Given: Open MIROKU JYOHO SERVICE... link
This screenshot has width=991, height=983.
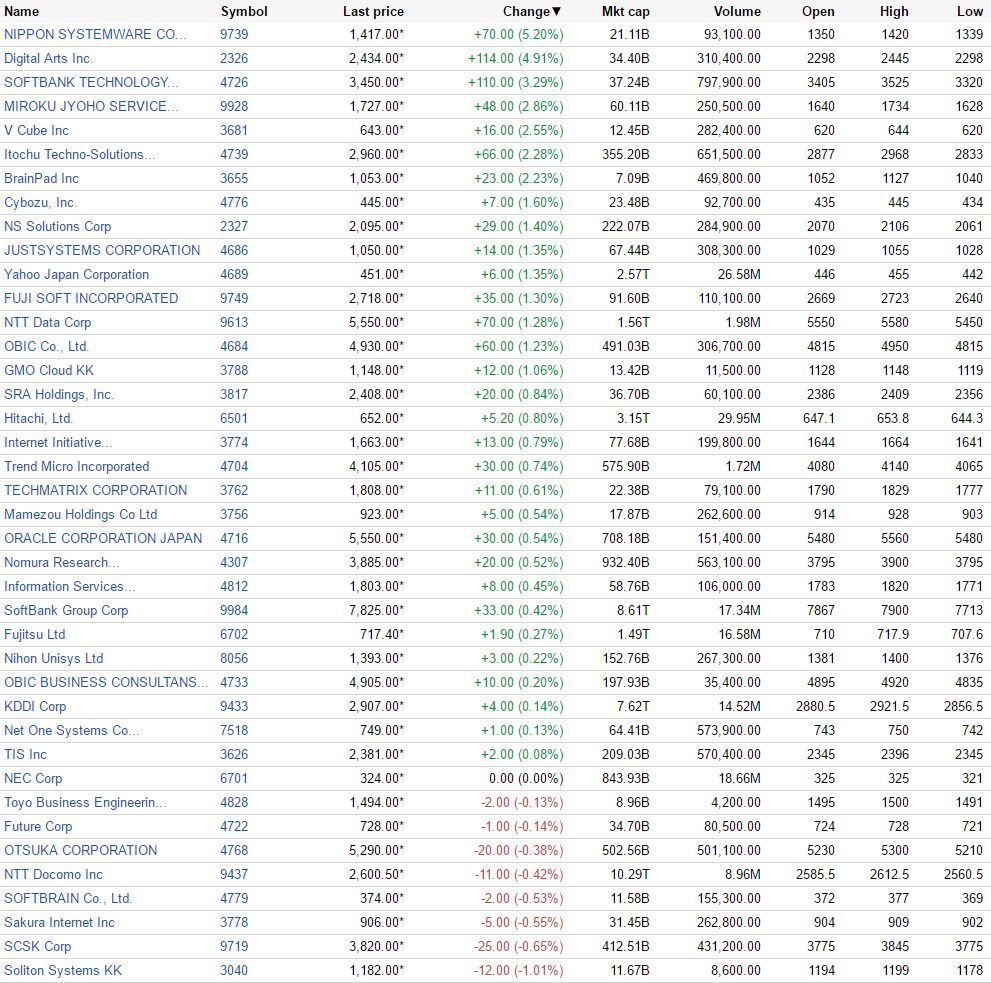Looking at the screenshot, I should 90,106.
